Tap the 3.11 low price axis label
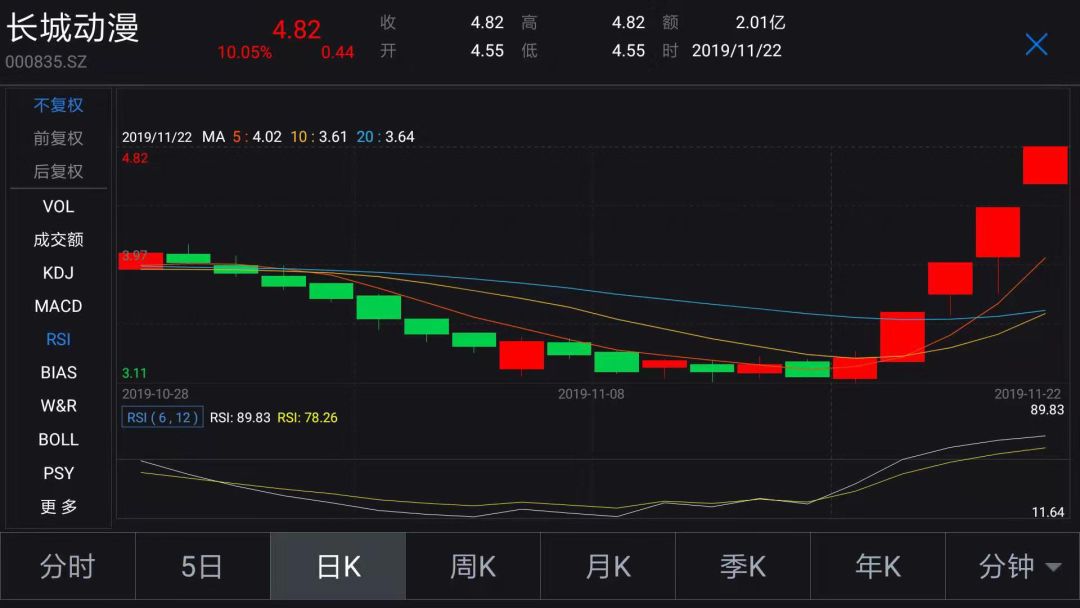Screen dimensions: 1080x608 134,373
